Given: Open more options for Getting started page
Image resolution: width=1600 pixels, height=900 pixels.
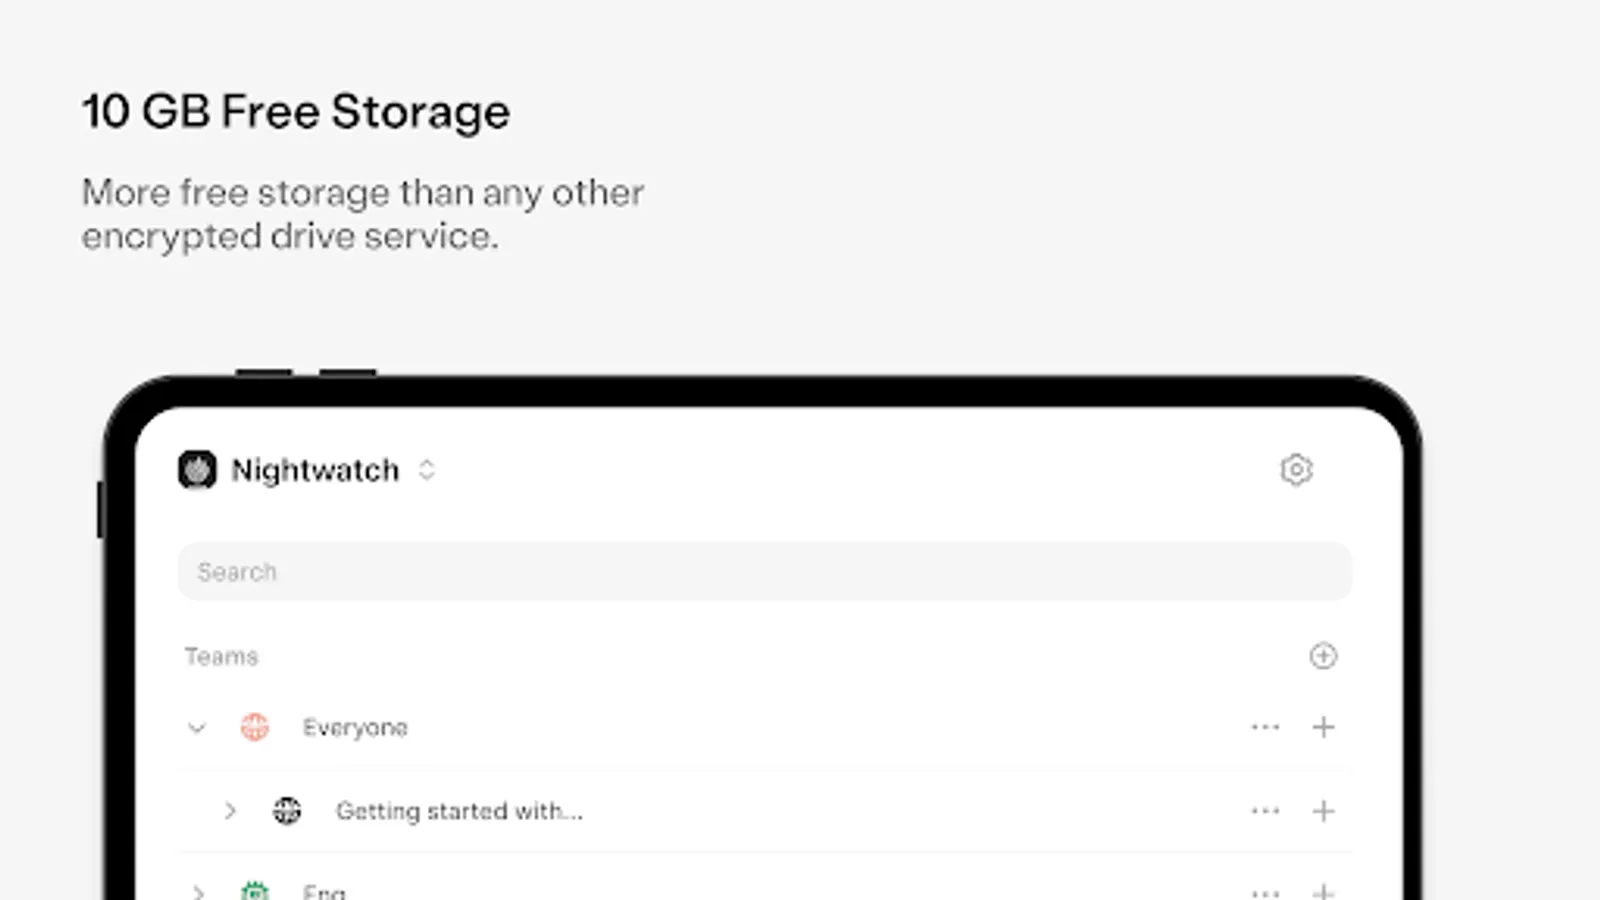Looking at the screenshot, I should tap(1265, 811).
